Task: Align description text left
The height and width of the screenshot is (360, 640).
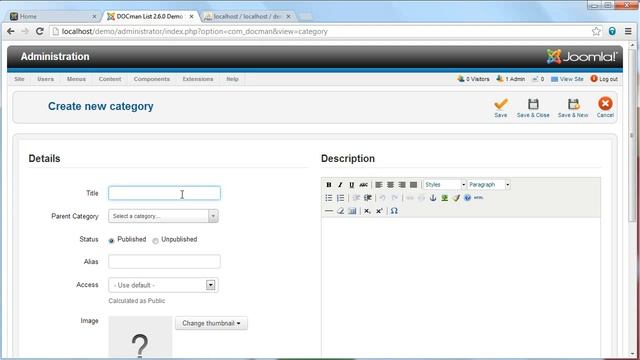Action: [x=379, y=185]
